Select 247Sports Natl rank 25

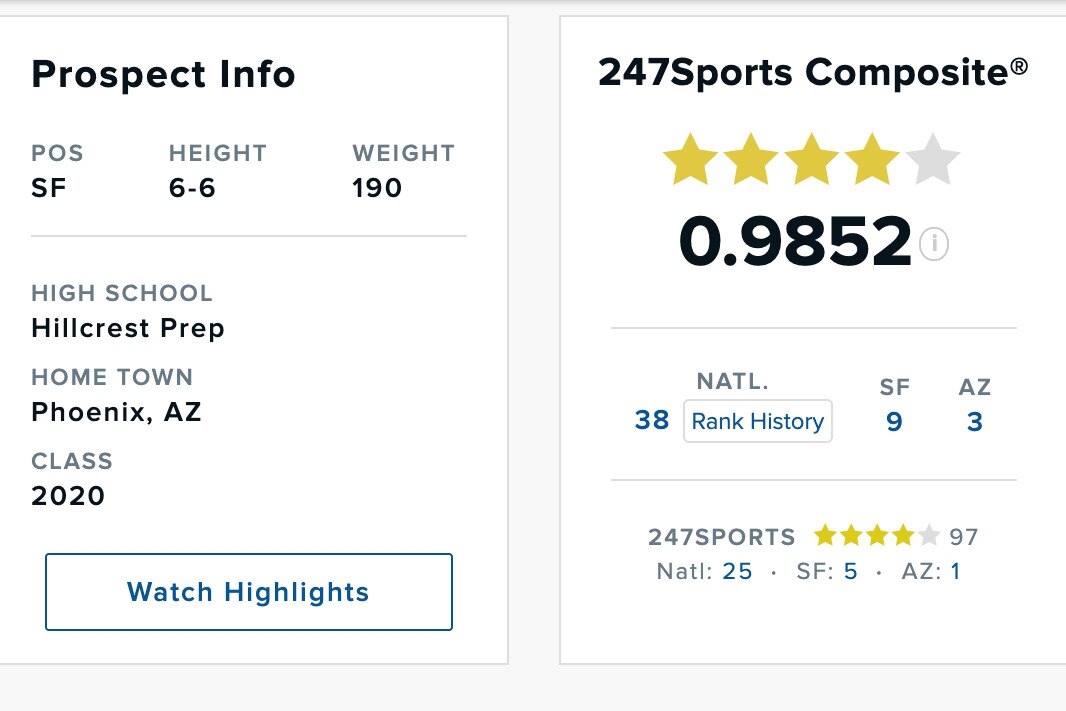(x=737, y=572)
